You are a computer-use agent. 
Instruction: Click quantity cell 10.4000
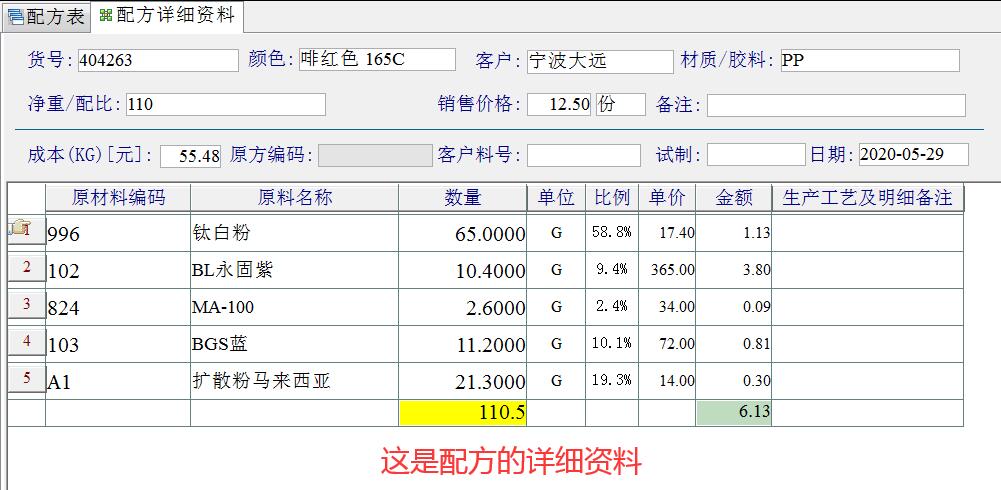pos(463,270)
